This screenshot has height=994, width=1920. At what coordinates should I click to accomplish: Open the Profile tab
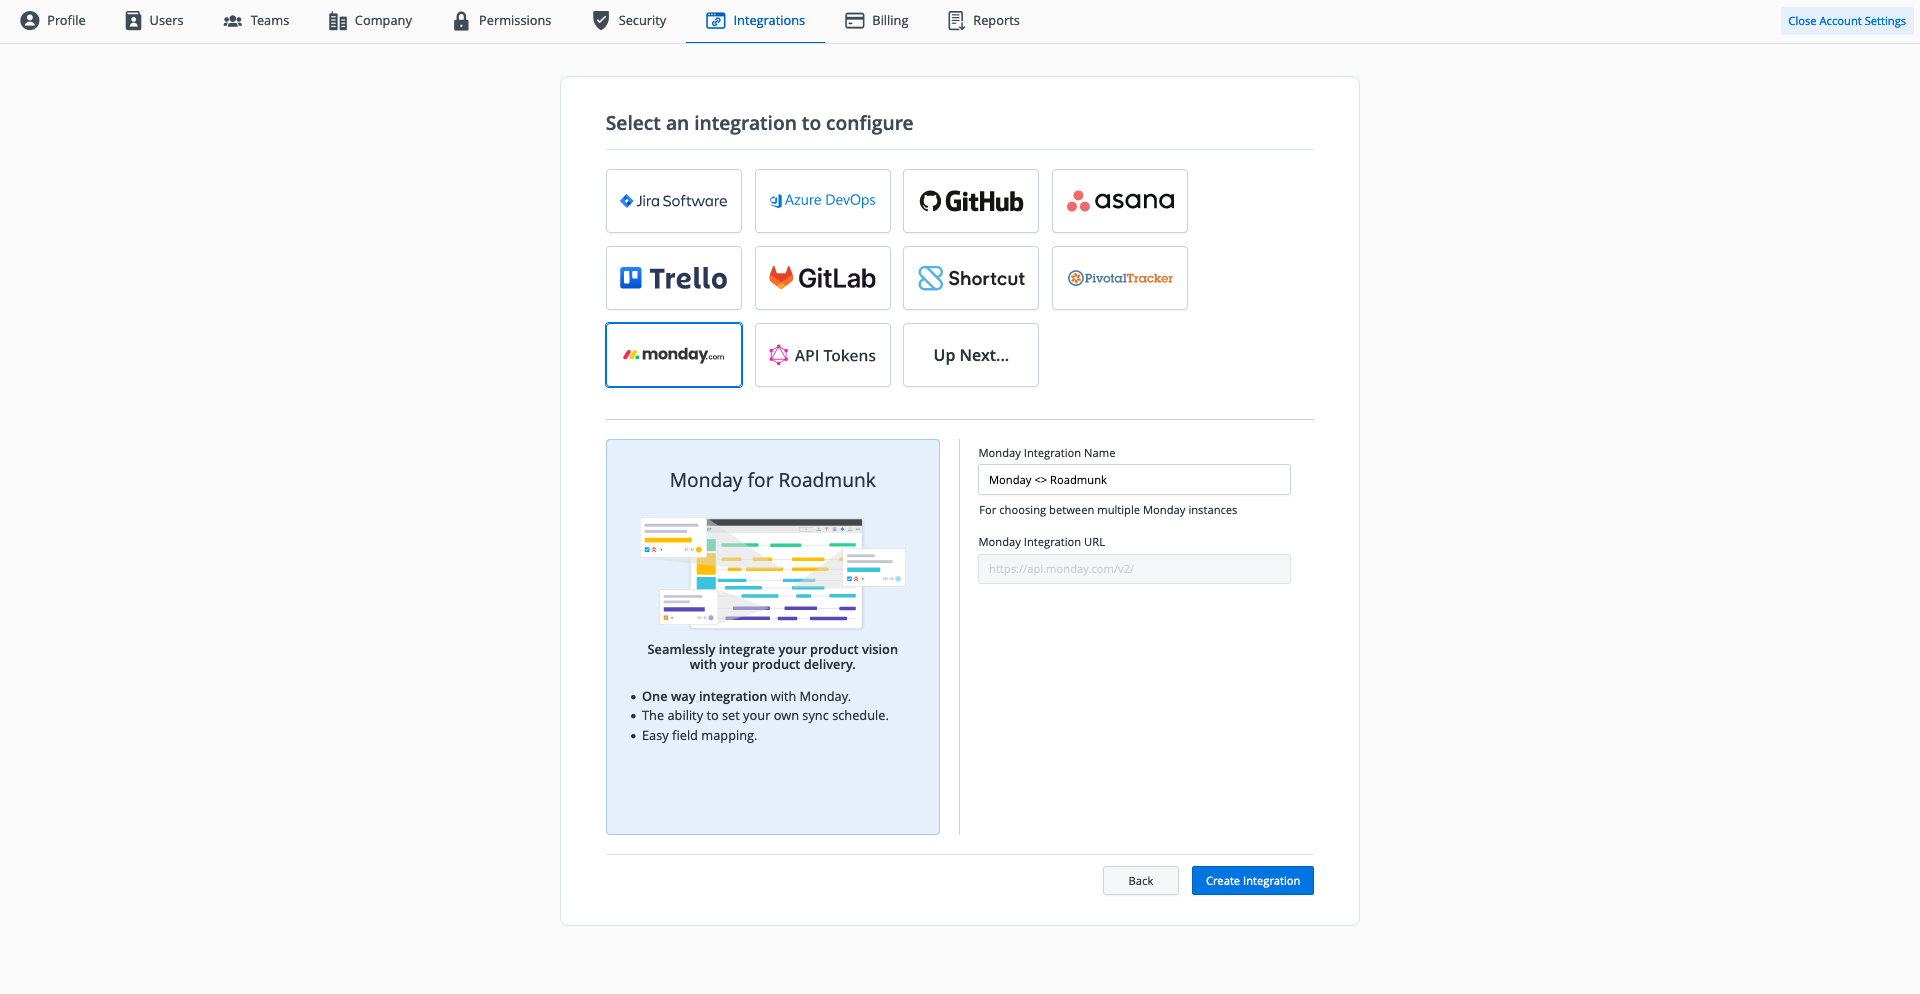click(53, 21)
